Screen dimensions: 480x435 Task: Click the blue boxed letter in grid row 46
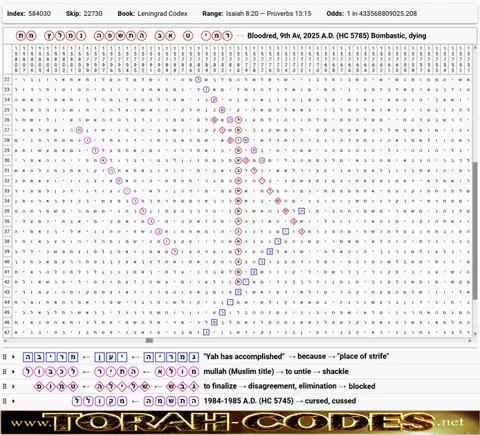(214, 322)
